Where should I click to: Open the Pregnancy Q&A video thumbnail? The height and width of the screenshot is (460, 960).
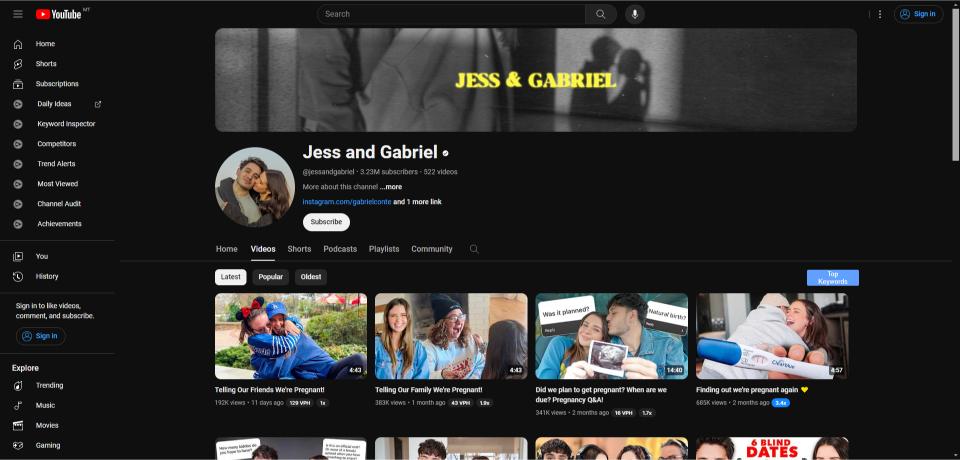pos(612,336)
